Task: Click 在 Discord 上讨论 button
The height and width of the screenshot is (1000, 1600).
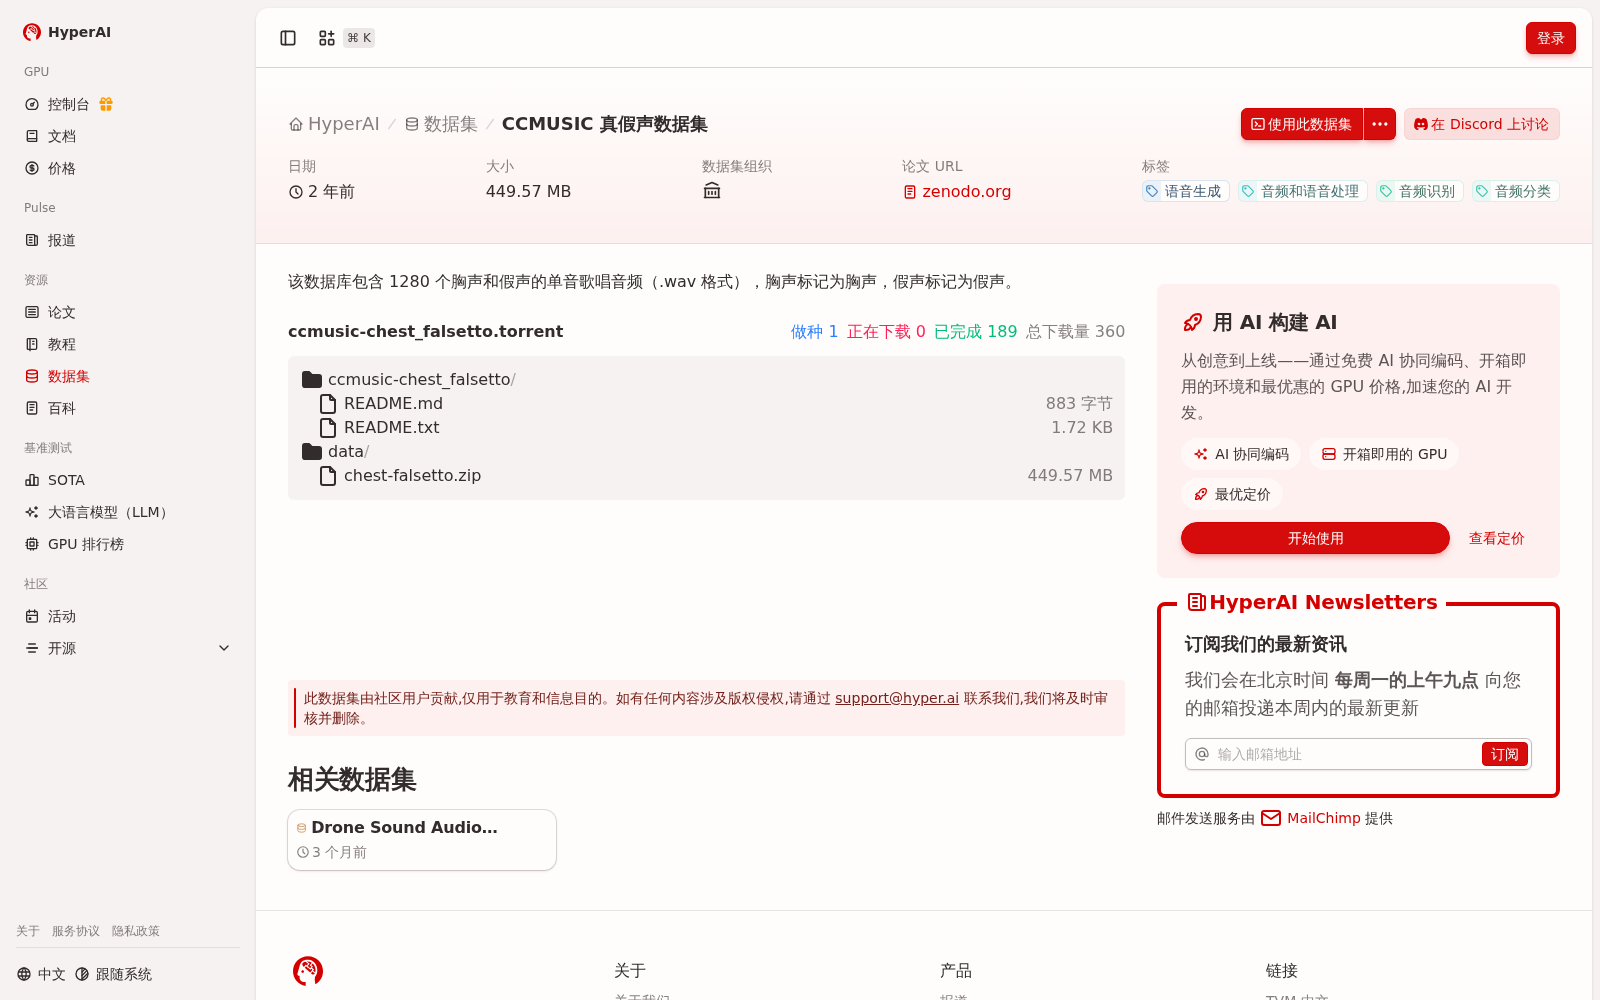Action: click(x=1481, y=124)
